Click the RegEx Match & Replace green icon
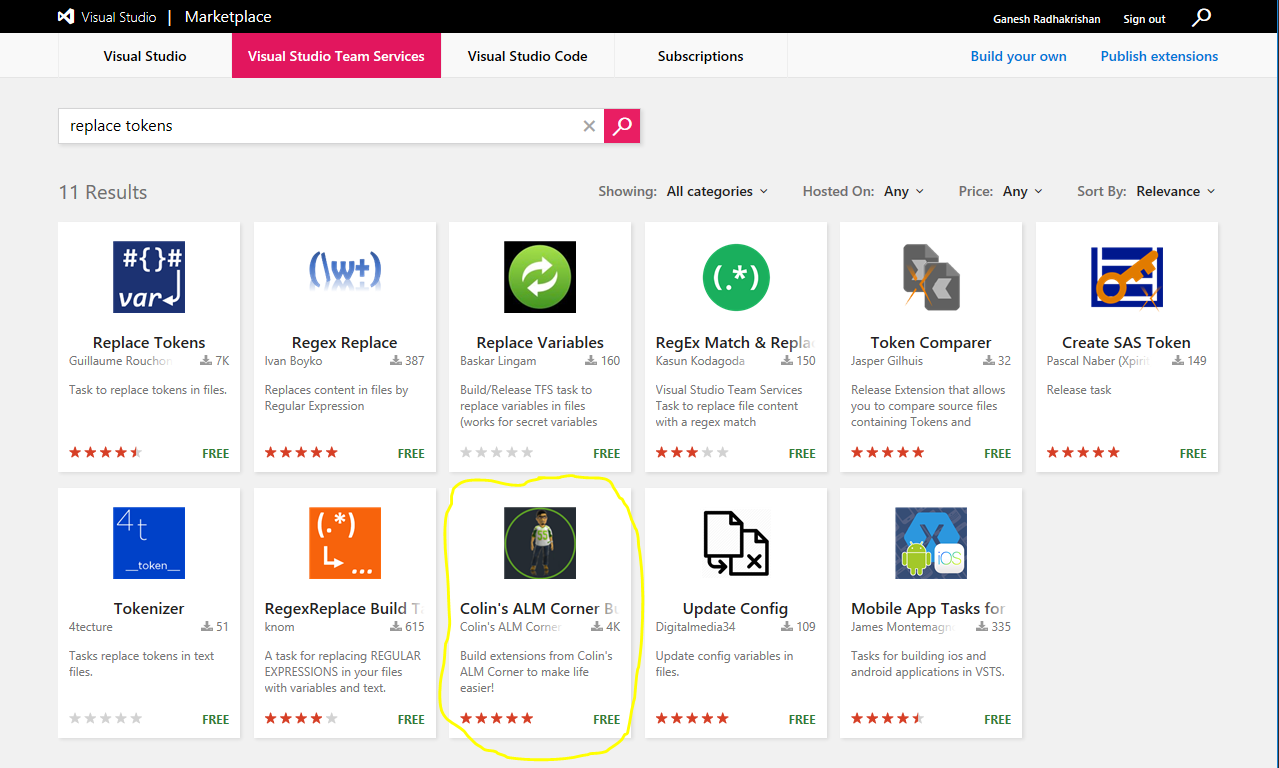The height and width of the screenshot is (768, 1279). (736, 277)
